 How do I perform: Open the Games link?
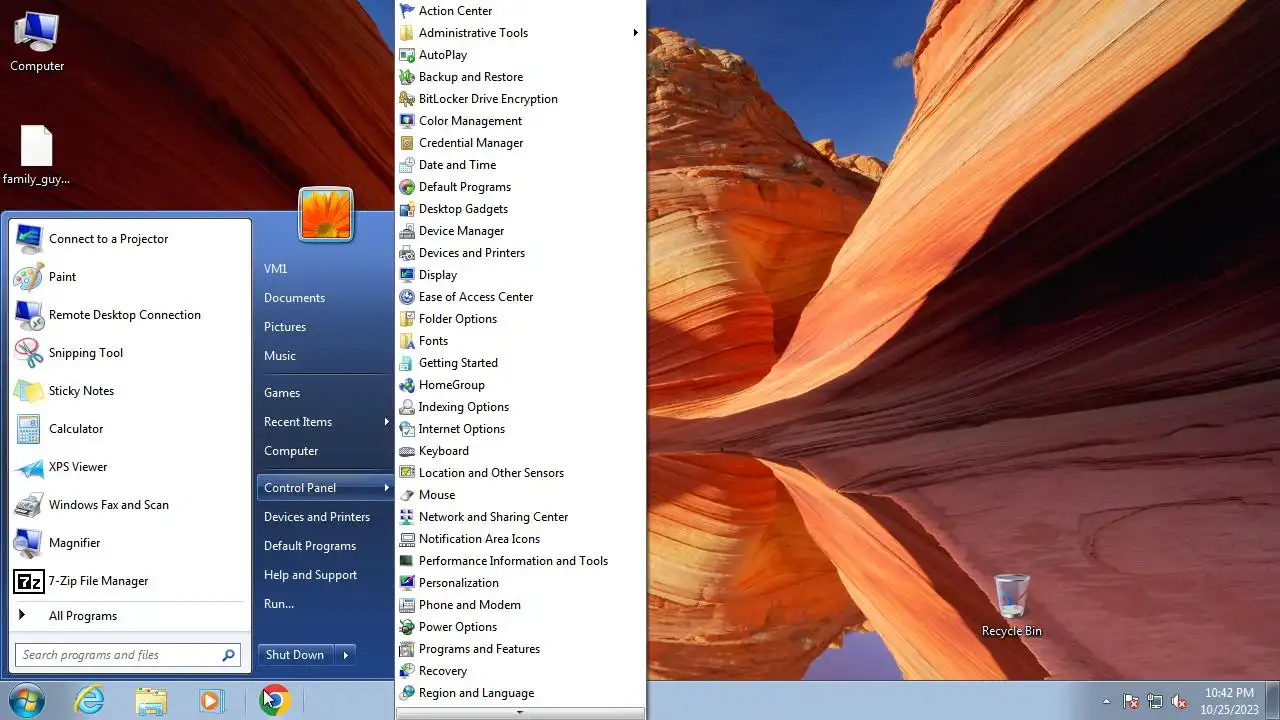(x=325, y=393)
